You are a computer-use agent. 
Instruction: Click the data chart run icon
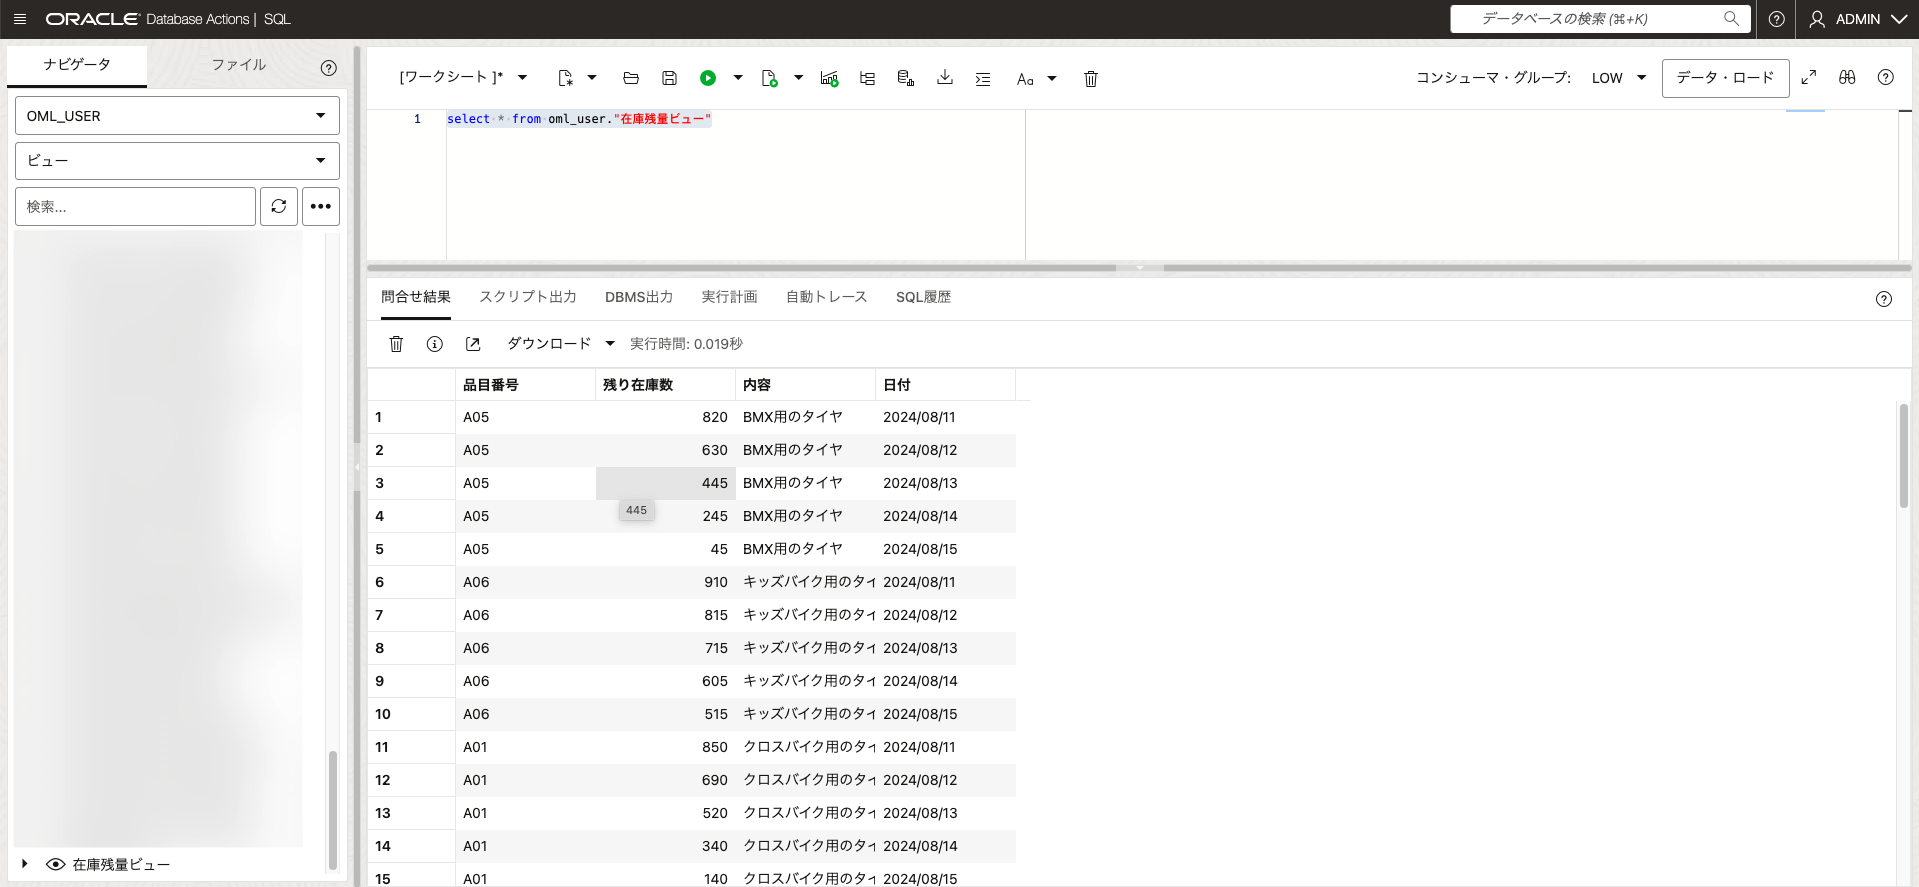(x=829, y=78)
